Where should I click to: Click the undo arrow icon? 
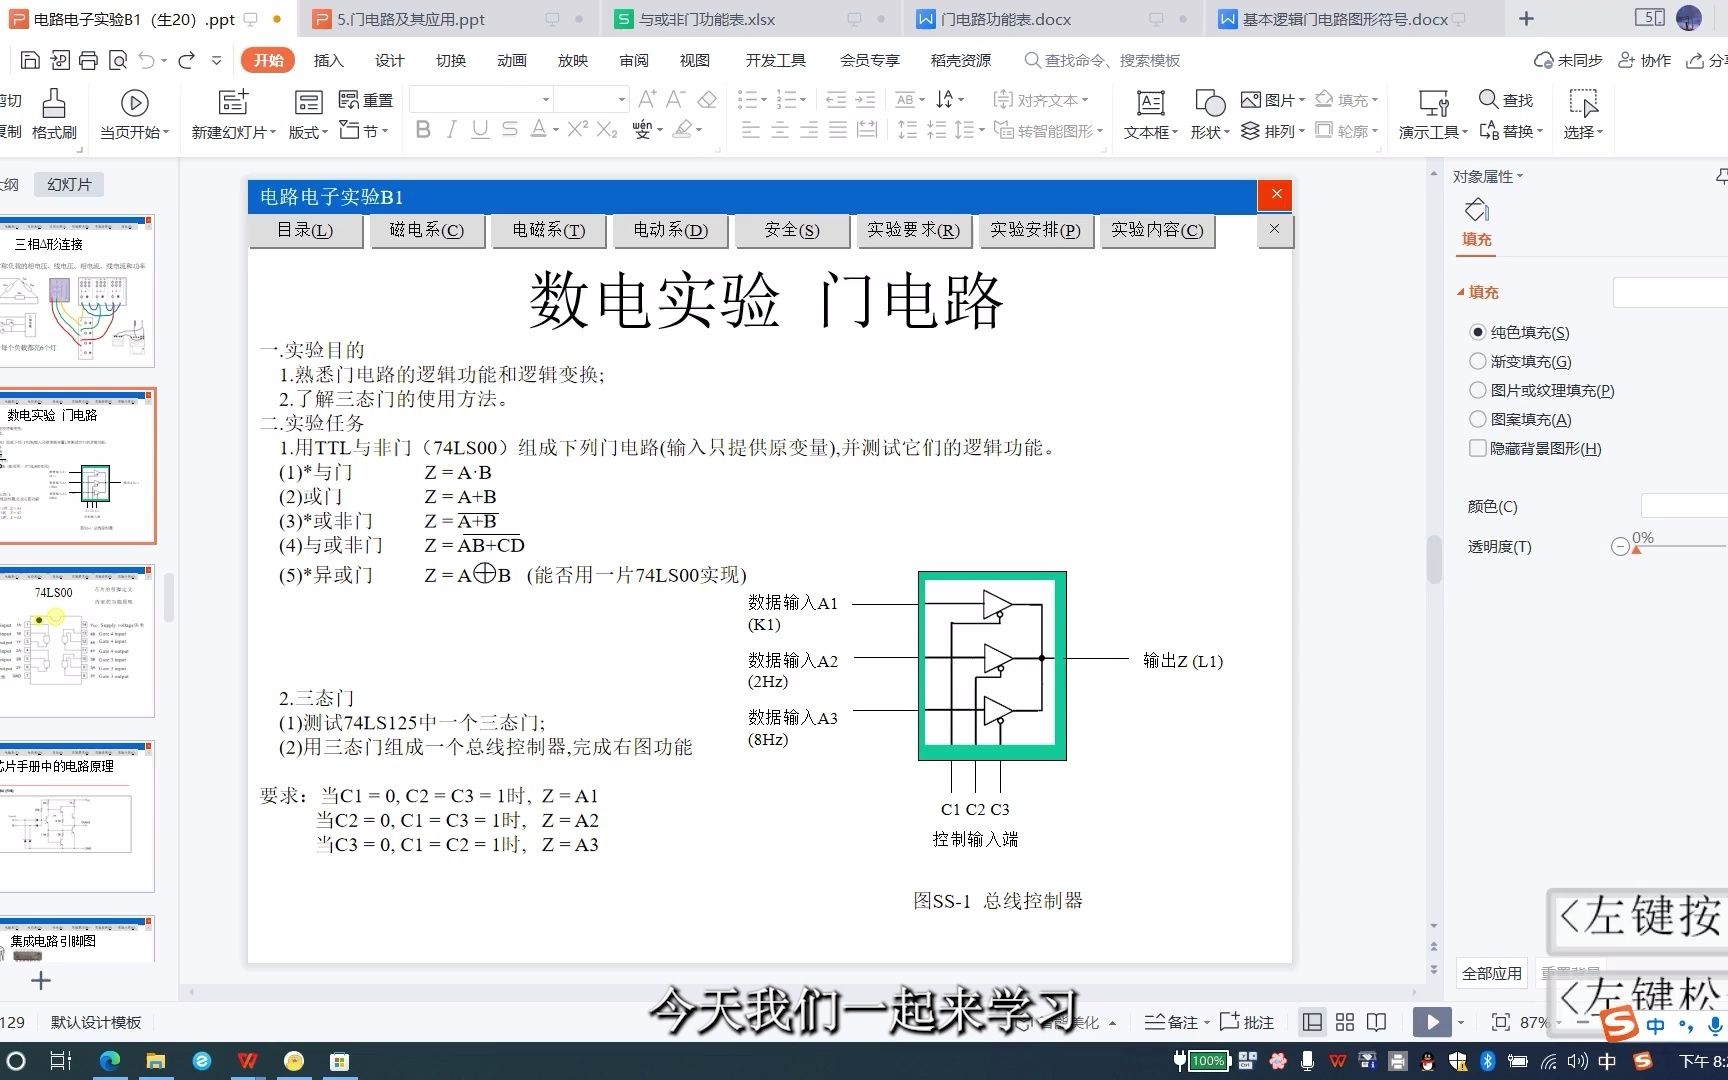pyautogui.click(x=147, y=61)
